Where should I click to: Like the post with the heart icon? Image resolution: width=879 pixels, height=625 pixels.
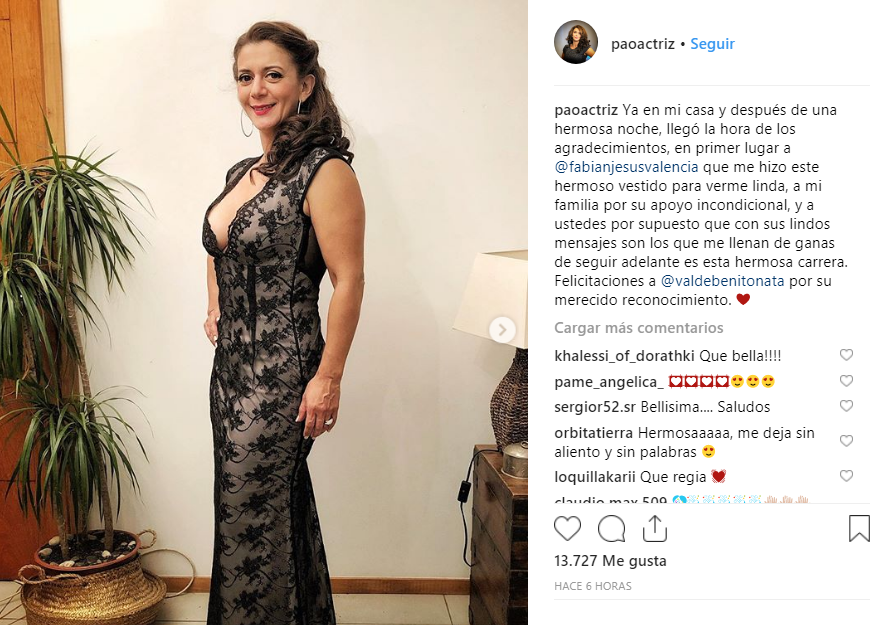coord(567,529)
